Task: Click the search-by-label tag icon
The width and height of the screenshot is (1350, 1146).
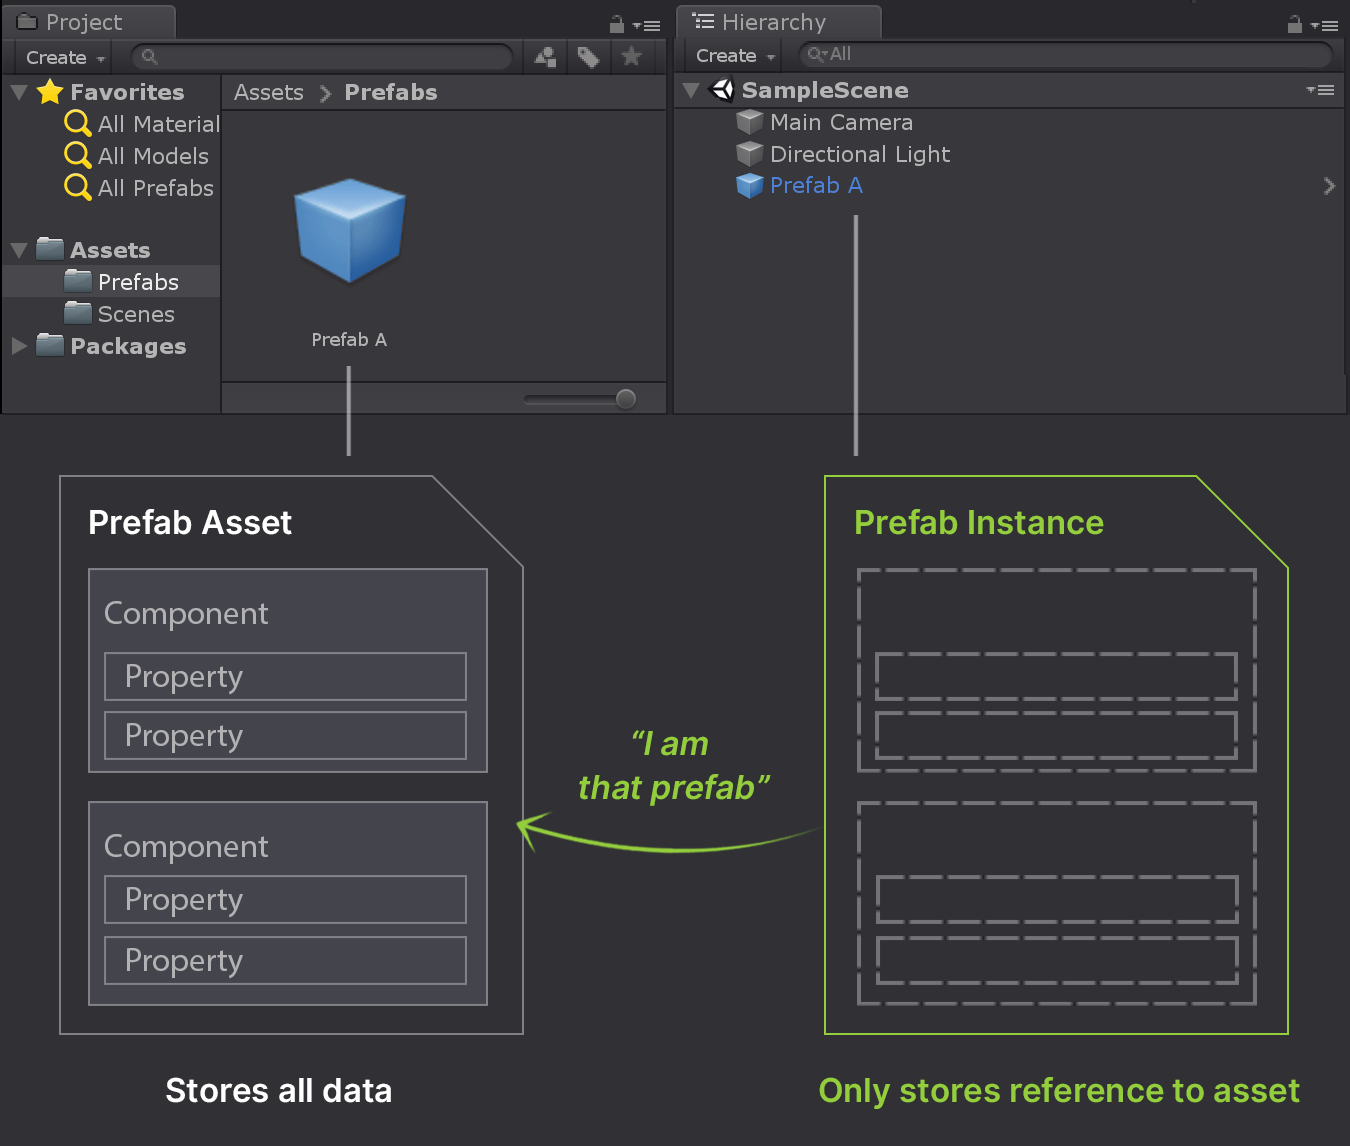Action: coord(588,57)
